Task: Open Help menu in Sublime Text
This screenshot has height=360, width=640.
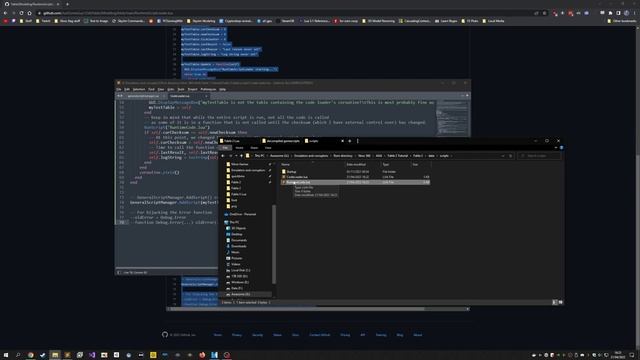Action: [x=222, y=89]
